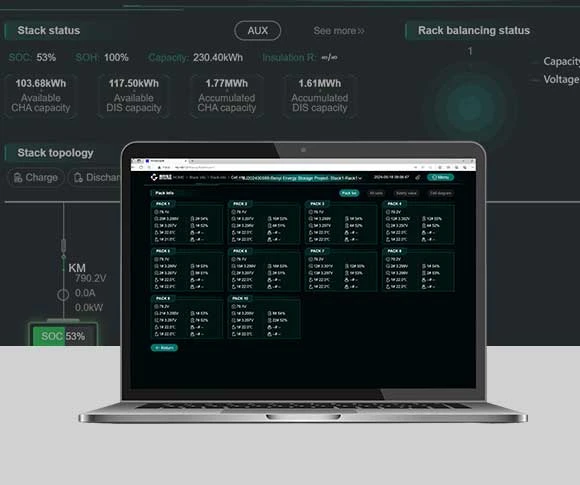The width and height of the screenshot is (580, 485).
Task: Select the 1.61MWh Accumulated DIS capacity card
Action: coord(320,96)
